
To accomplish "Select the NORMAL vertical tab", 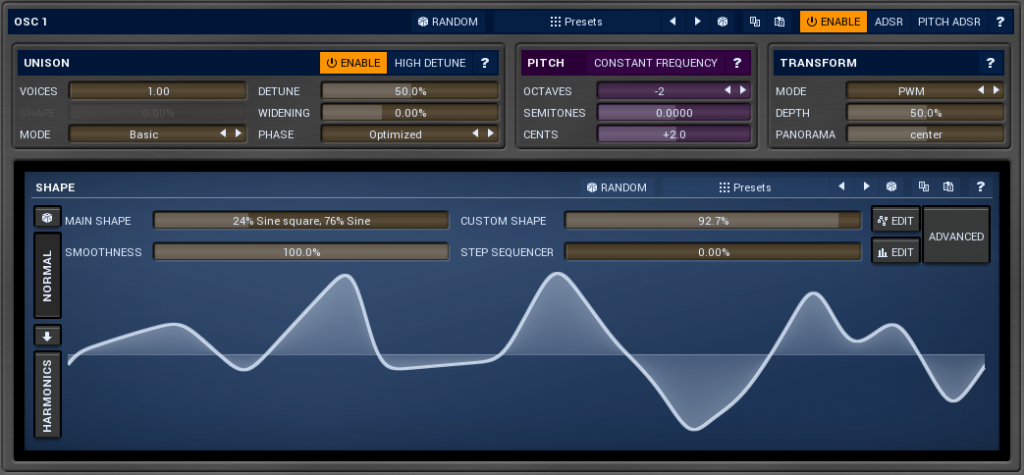I will pos(47,276).
